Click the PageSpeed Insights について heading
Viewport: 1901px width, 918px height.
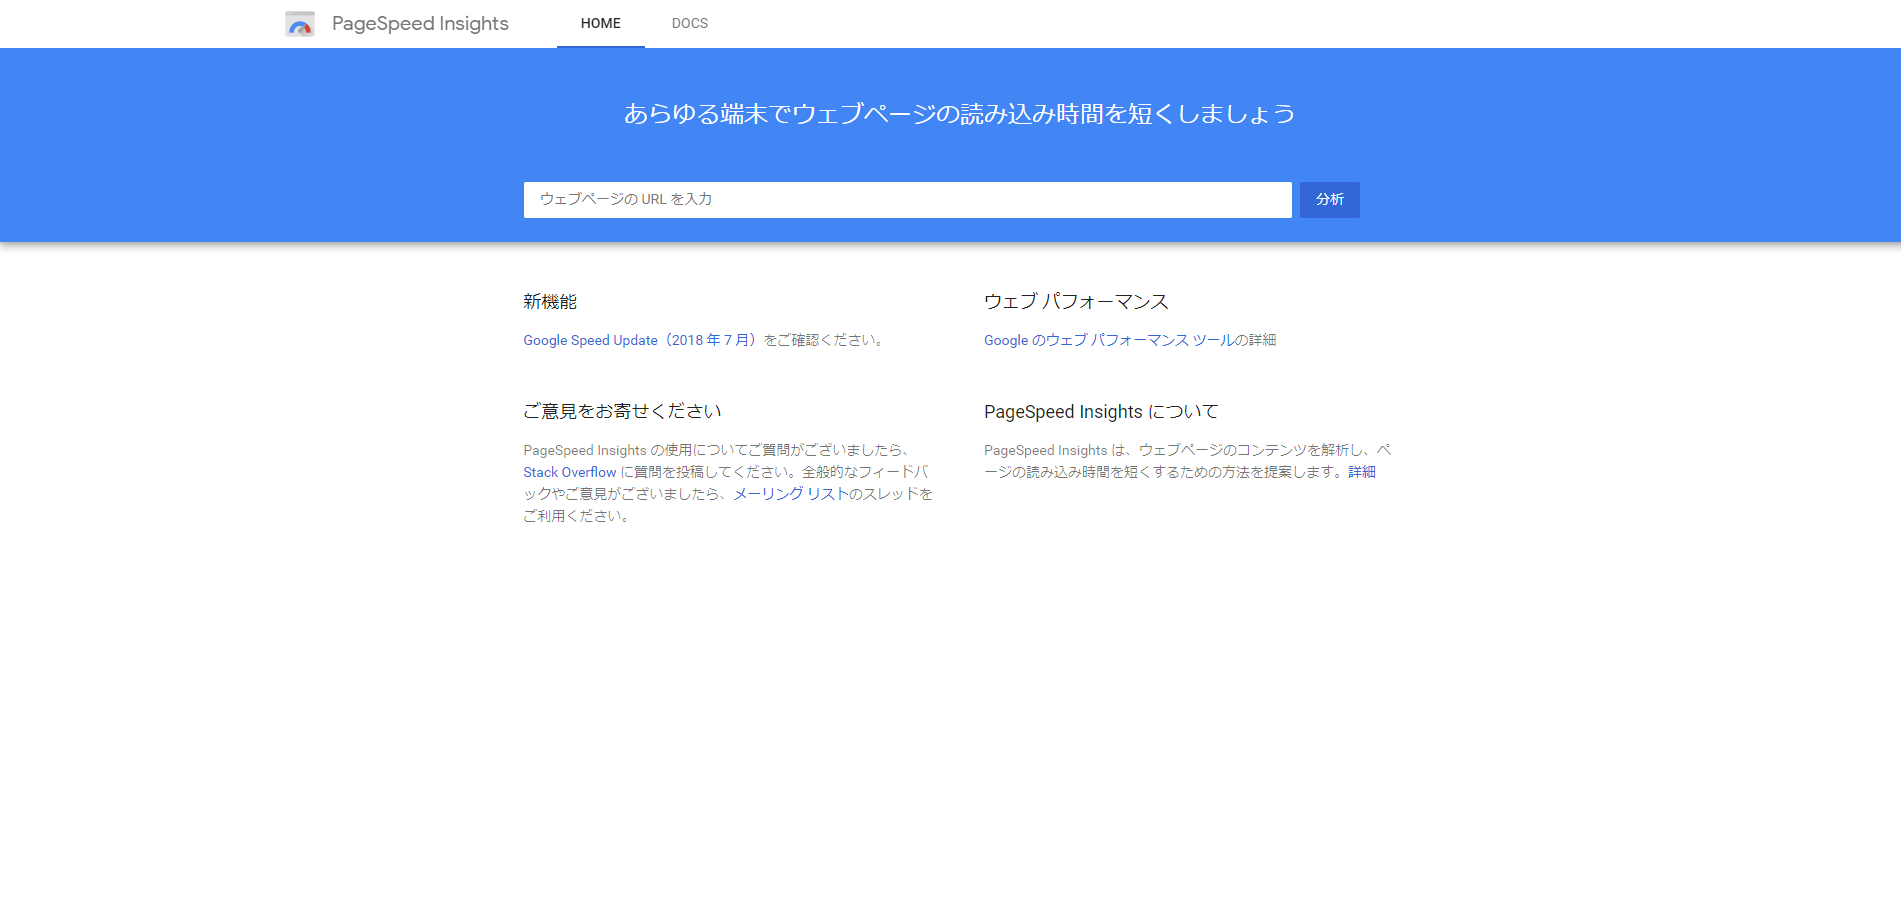point(1101,412)
